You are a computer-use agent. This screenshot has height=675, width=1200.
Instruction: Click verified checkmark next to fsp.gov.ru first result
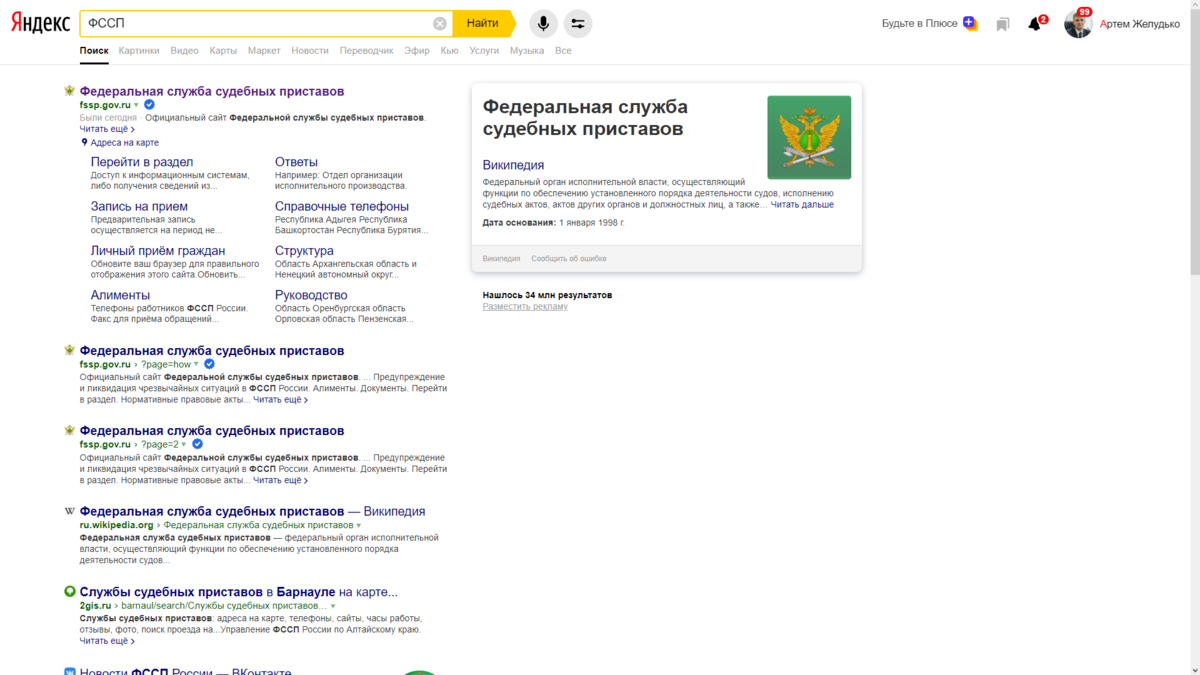pyautogui.click(x=149, y=105)
